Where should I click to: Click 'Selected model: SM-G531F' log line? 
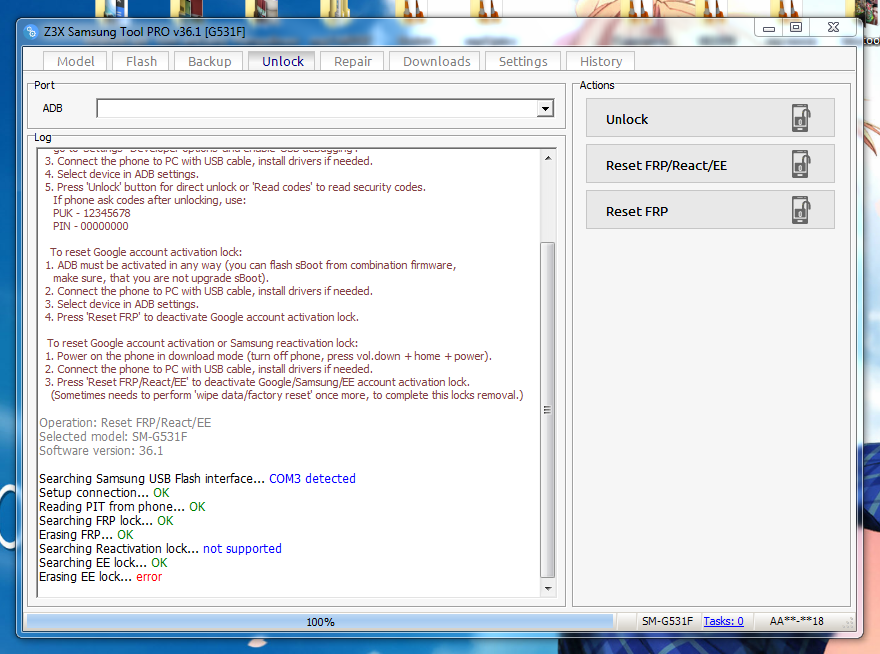[113, 437]
